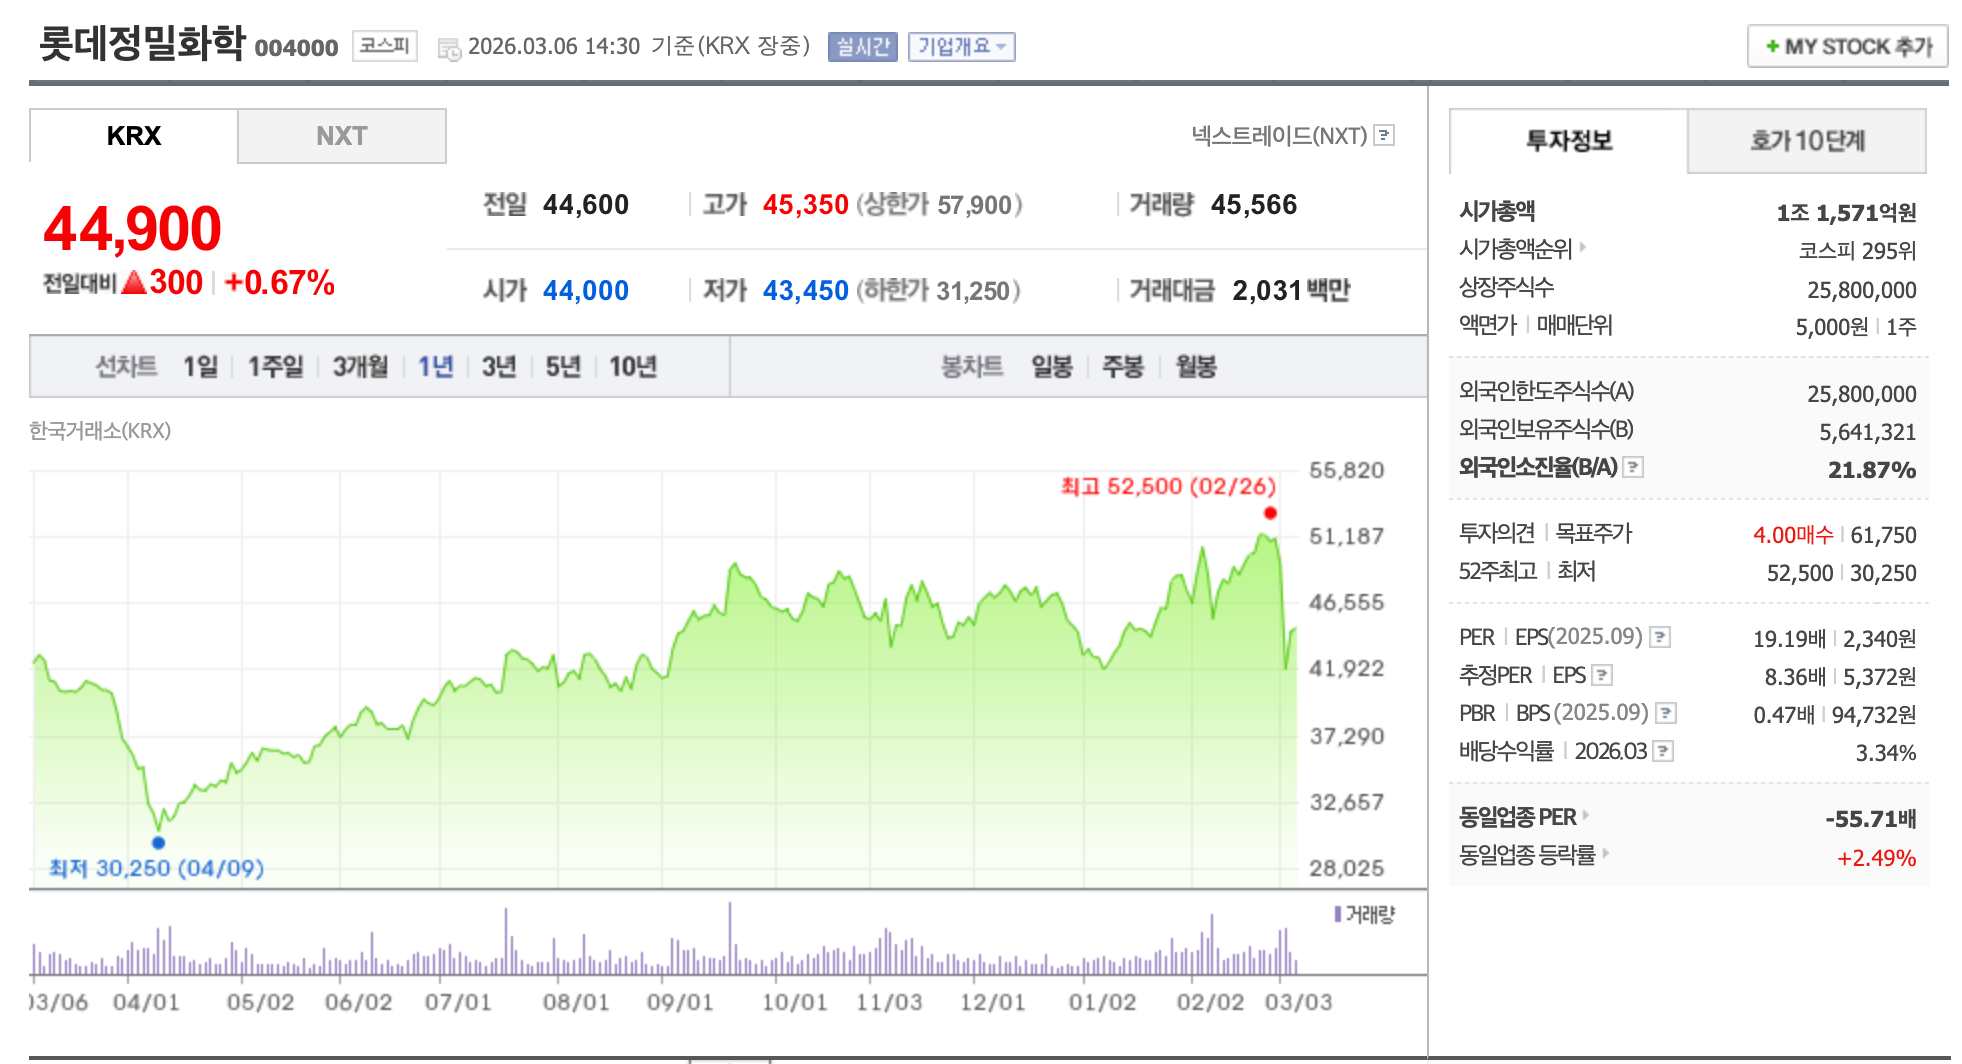Click the MY STOCK 추가 button
Screen dimensions: 1962x1064
[1848, 46]
